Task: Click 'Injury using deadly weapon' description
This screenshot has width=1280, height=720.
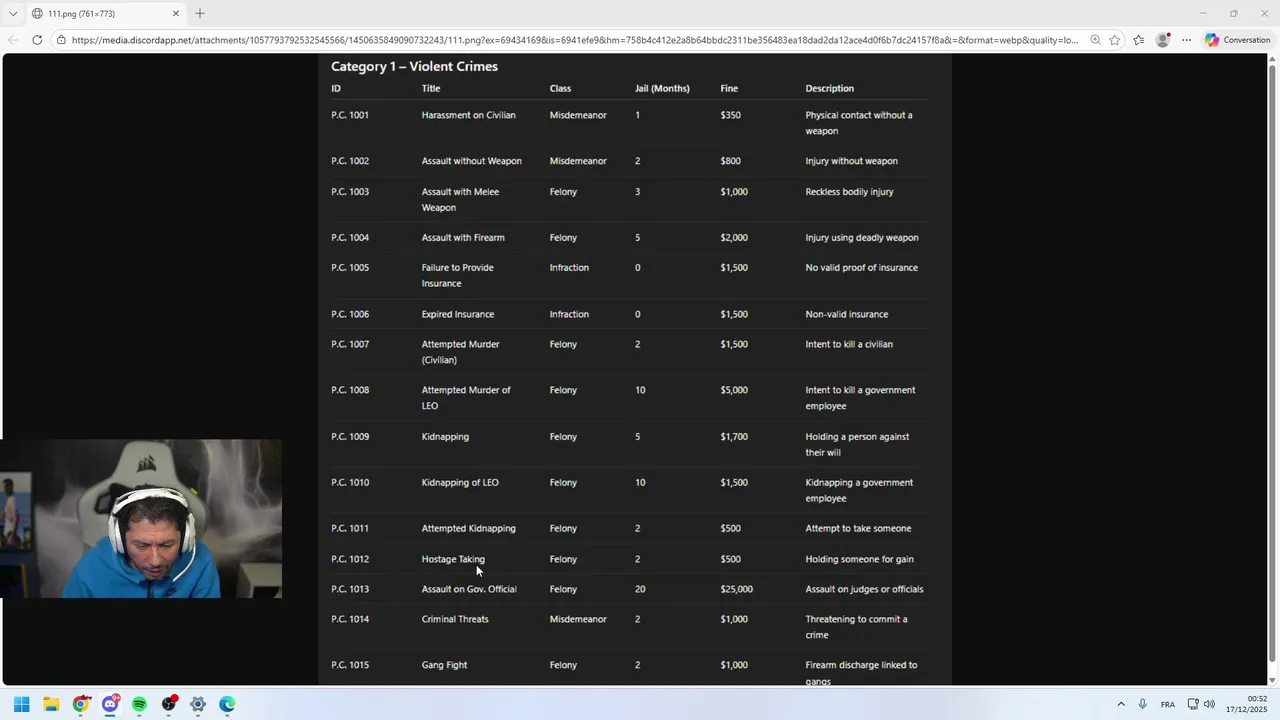Action: coord(862,238)
